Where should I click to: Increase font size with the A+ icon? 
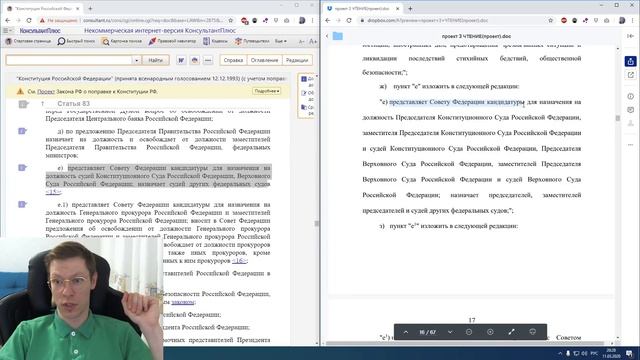(313, 41)
